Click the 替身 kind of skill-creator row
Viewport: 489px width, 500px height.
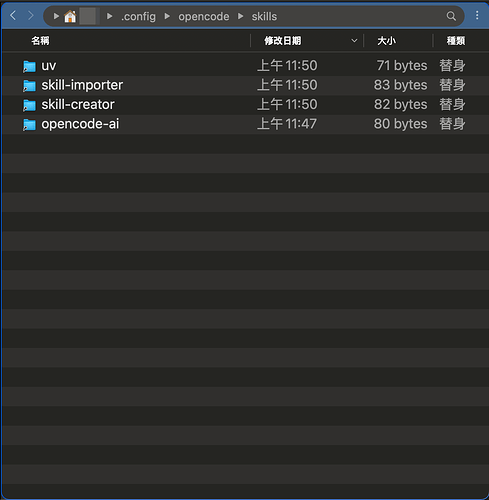pyautogui.click(x=452, y=104)
